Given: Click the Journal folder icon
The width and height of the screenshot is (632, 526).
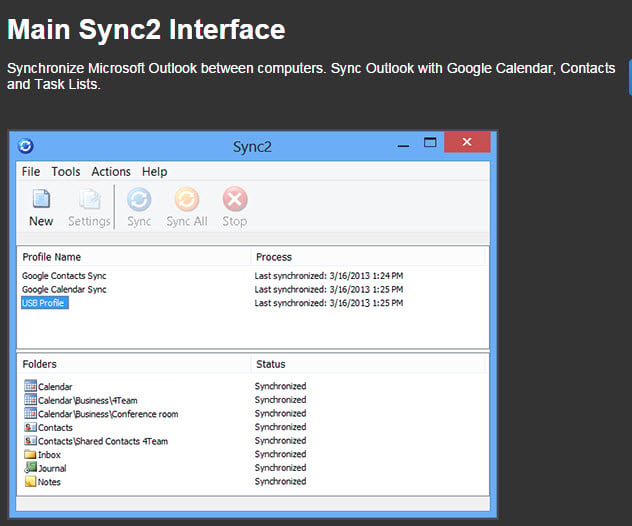Looking at the screenshot, I should point(30,468).
